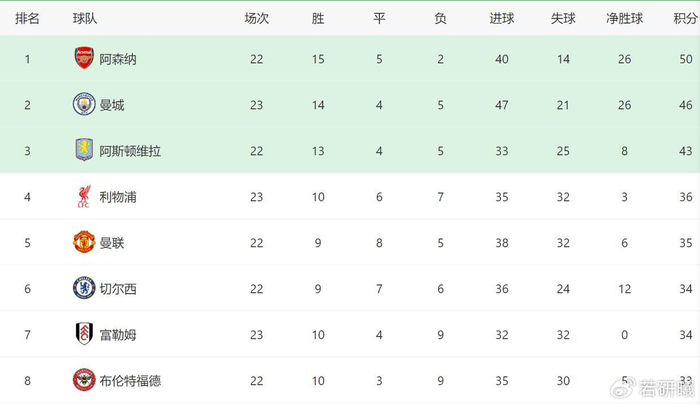The width and height of the screenshot is (700, 405).
Task: Click the Brentford club crest
Action: (84, 380)
